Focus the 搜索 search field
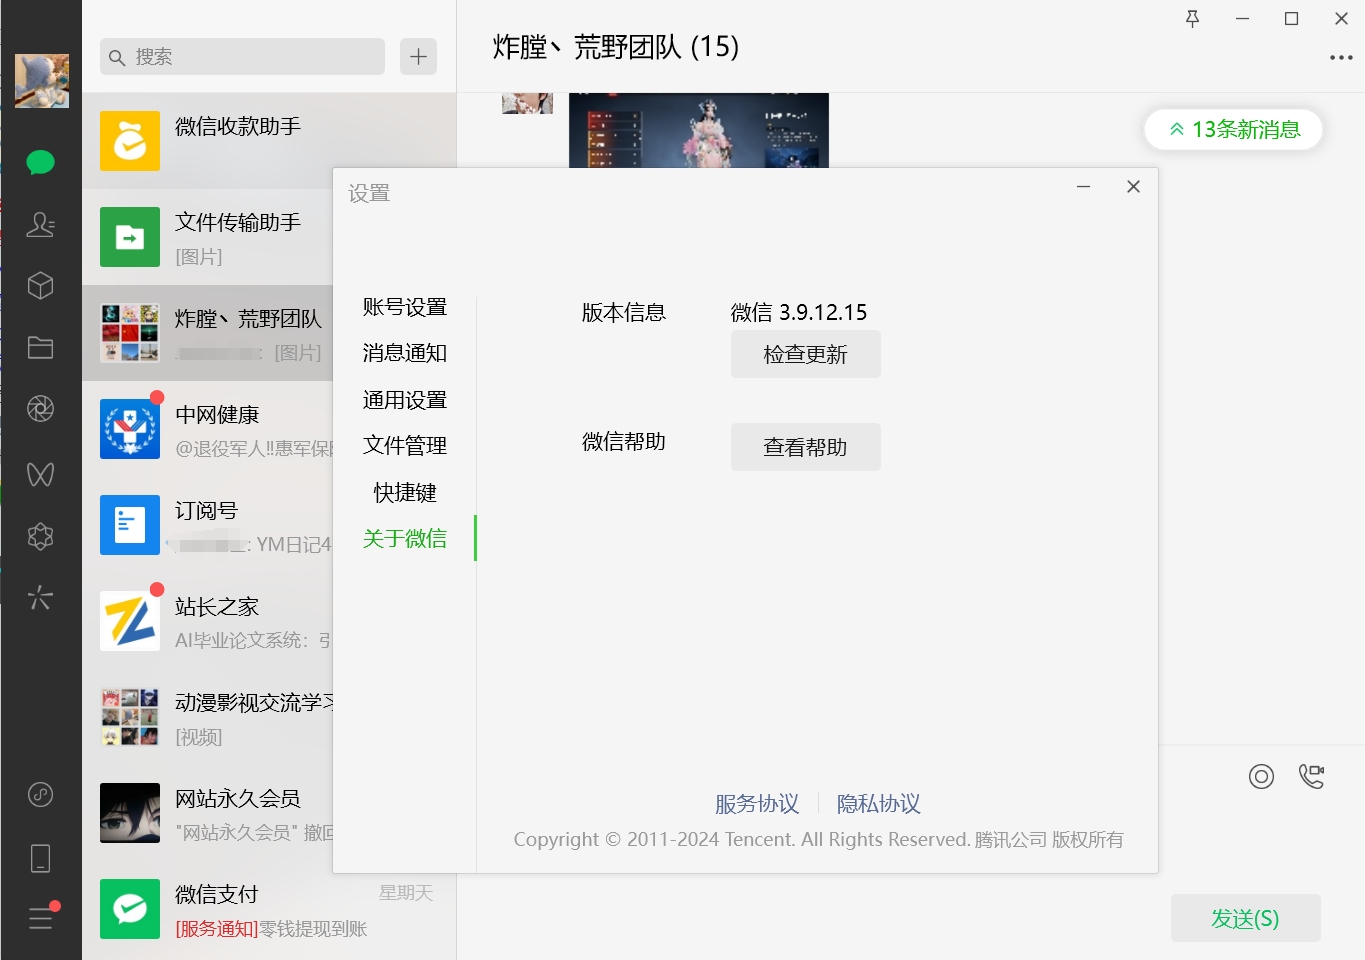Screen dimensions: 1365x960 point(242,57)
